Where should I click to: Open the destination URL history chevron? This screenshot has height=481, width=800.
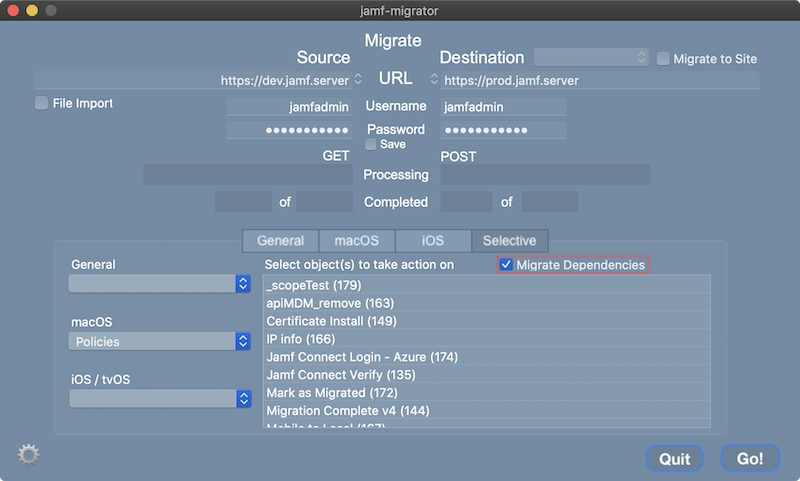point(434,79)
